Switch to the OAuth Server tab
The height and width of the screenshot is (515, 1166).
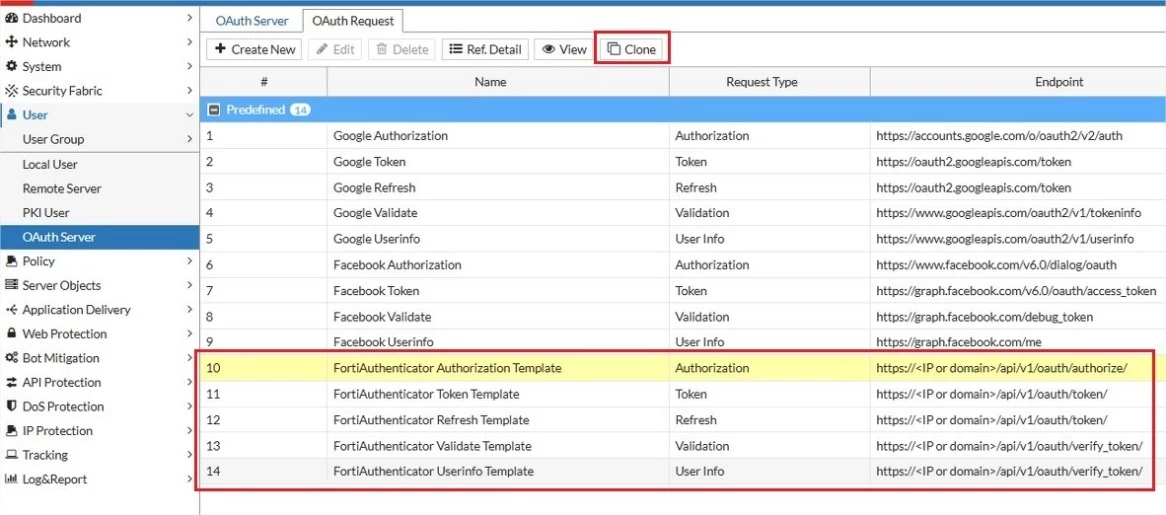(x=252, y=21)
